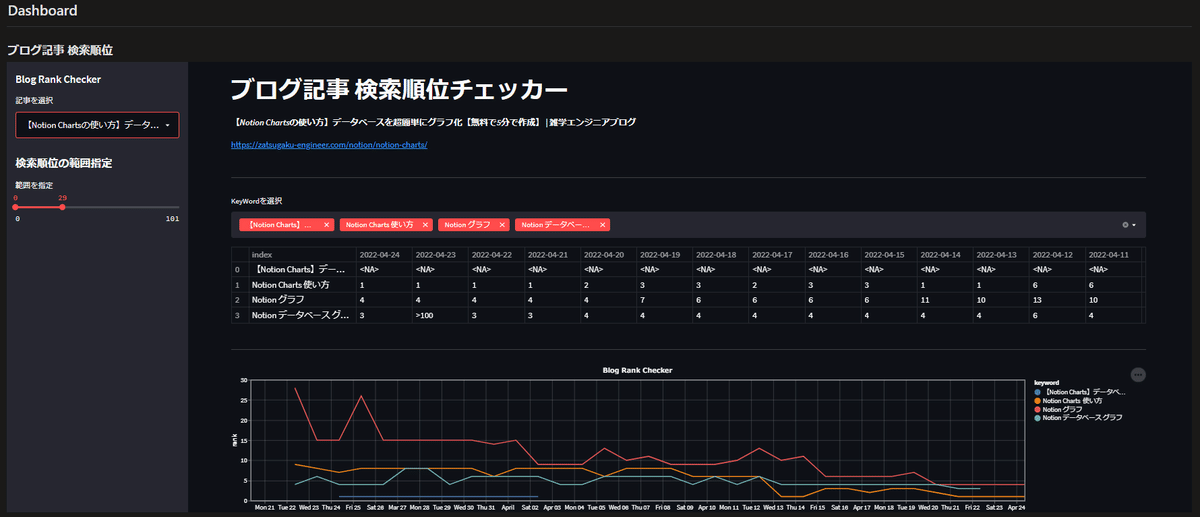This screenshot has height=517, width=1200.
Task: Click the slider's upper handle at 29
Action: coord(62,207)
